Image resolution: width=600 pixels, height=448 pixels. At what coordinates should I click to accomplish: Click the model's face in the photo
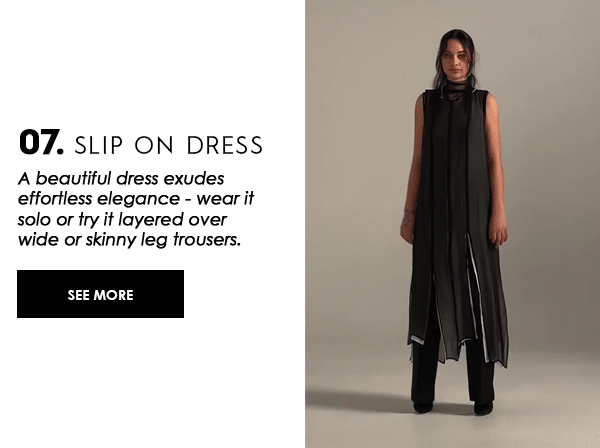(455, 61)
